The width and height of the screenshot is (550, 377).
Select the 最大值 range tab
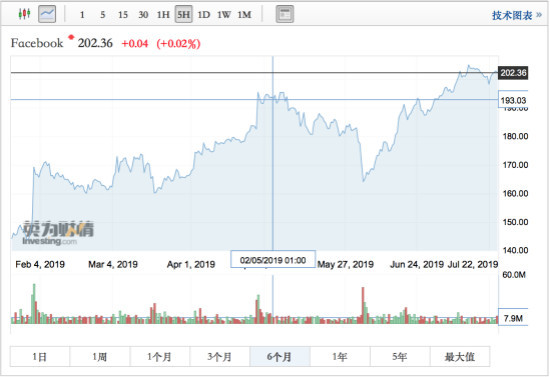pyautogui.click(x=460, y=357)
